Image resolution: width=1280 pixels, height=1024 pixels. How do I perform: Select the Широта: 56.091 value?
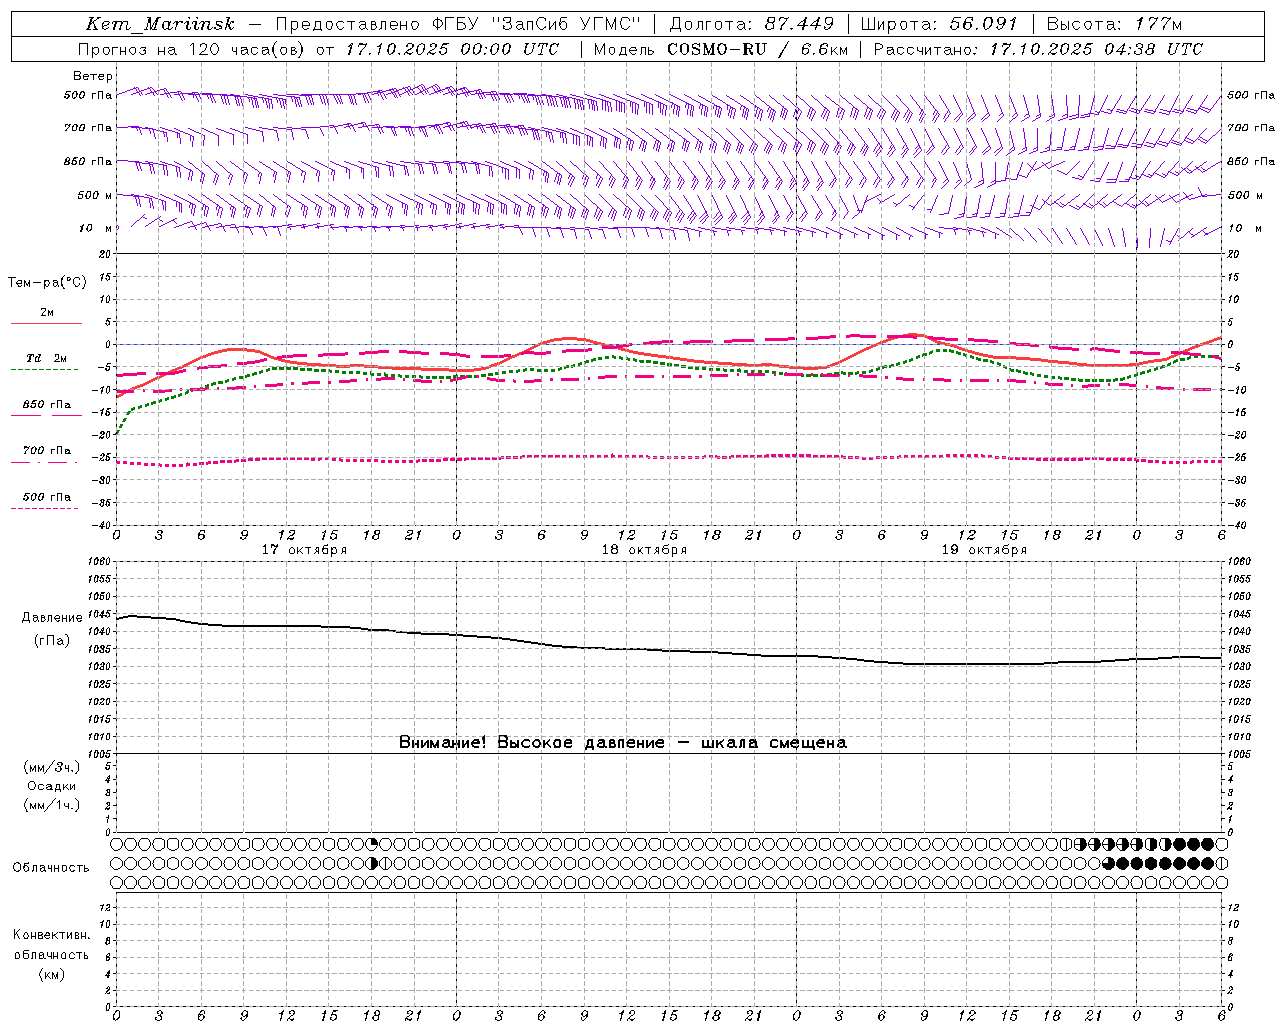[x=939, y=24]
